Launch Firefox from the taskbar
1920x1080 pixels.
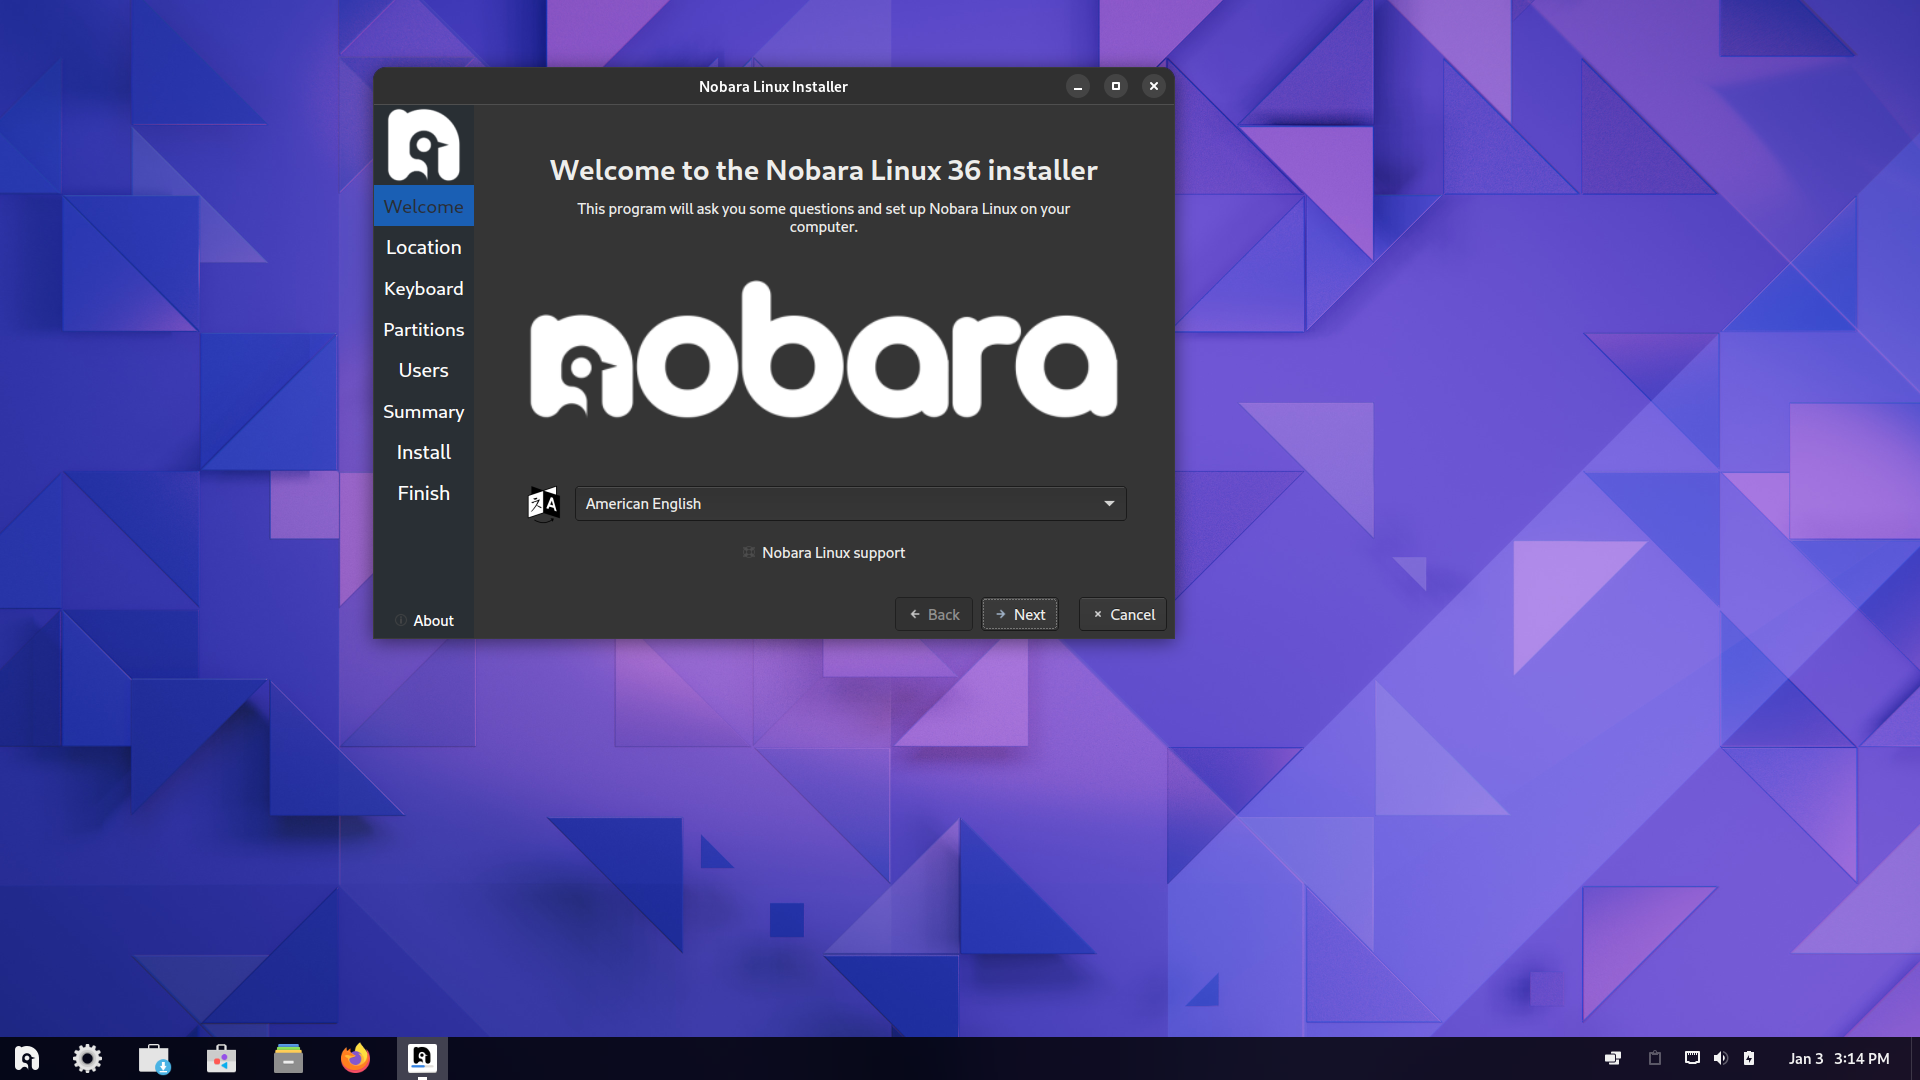[355, 1058]
